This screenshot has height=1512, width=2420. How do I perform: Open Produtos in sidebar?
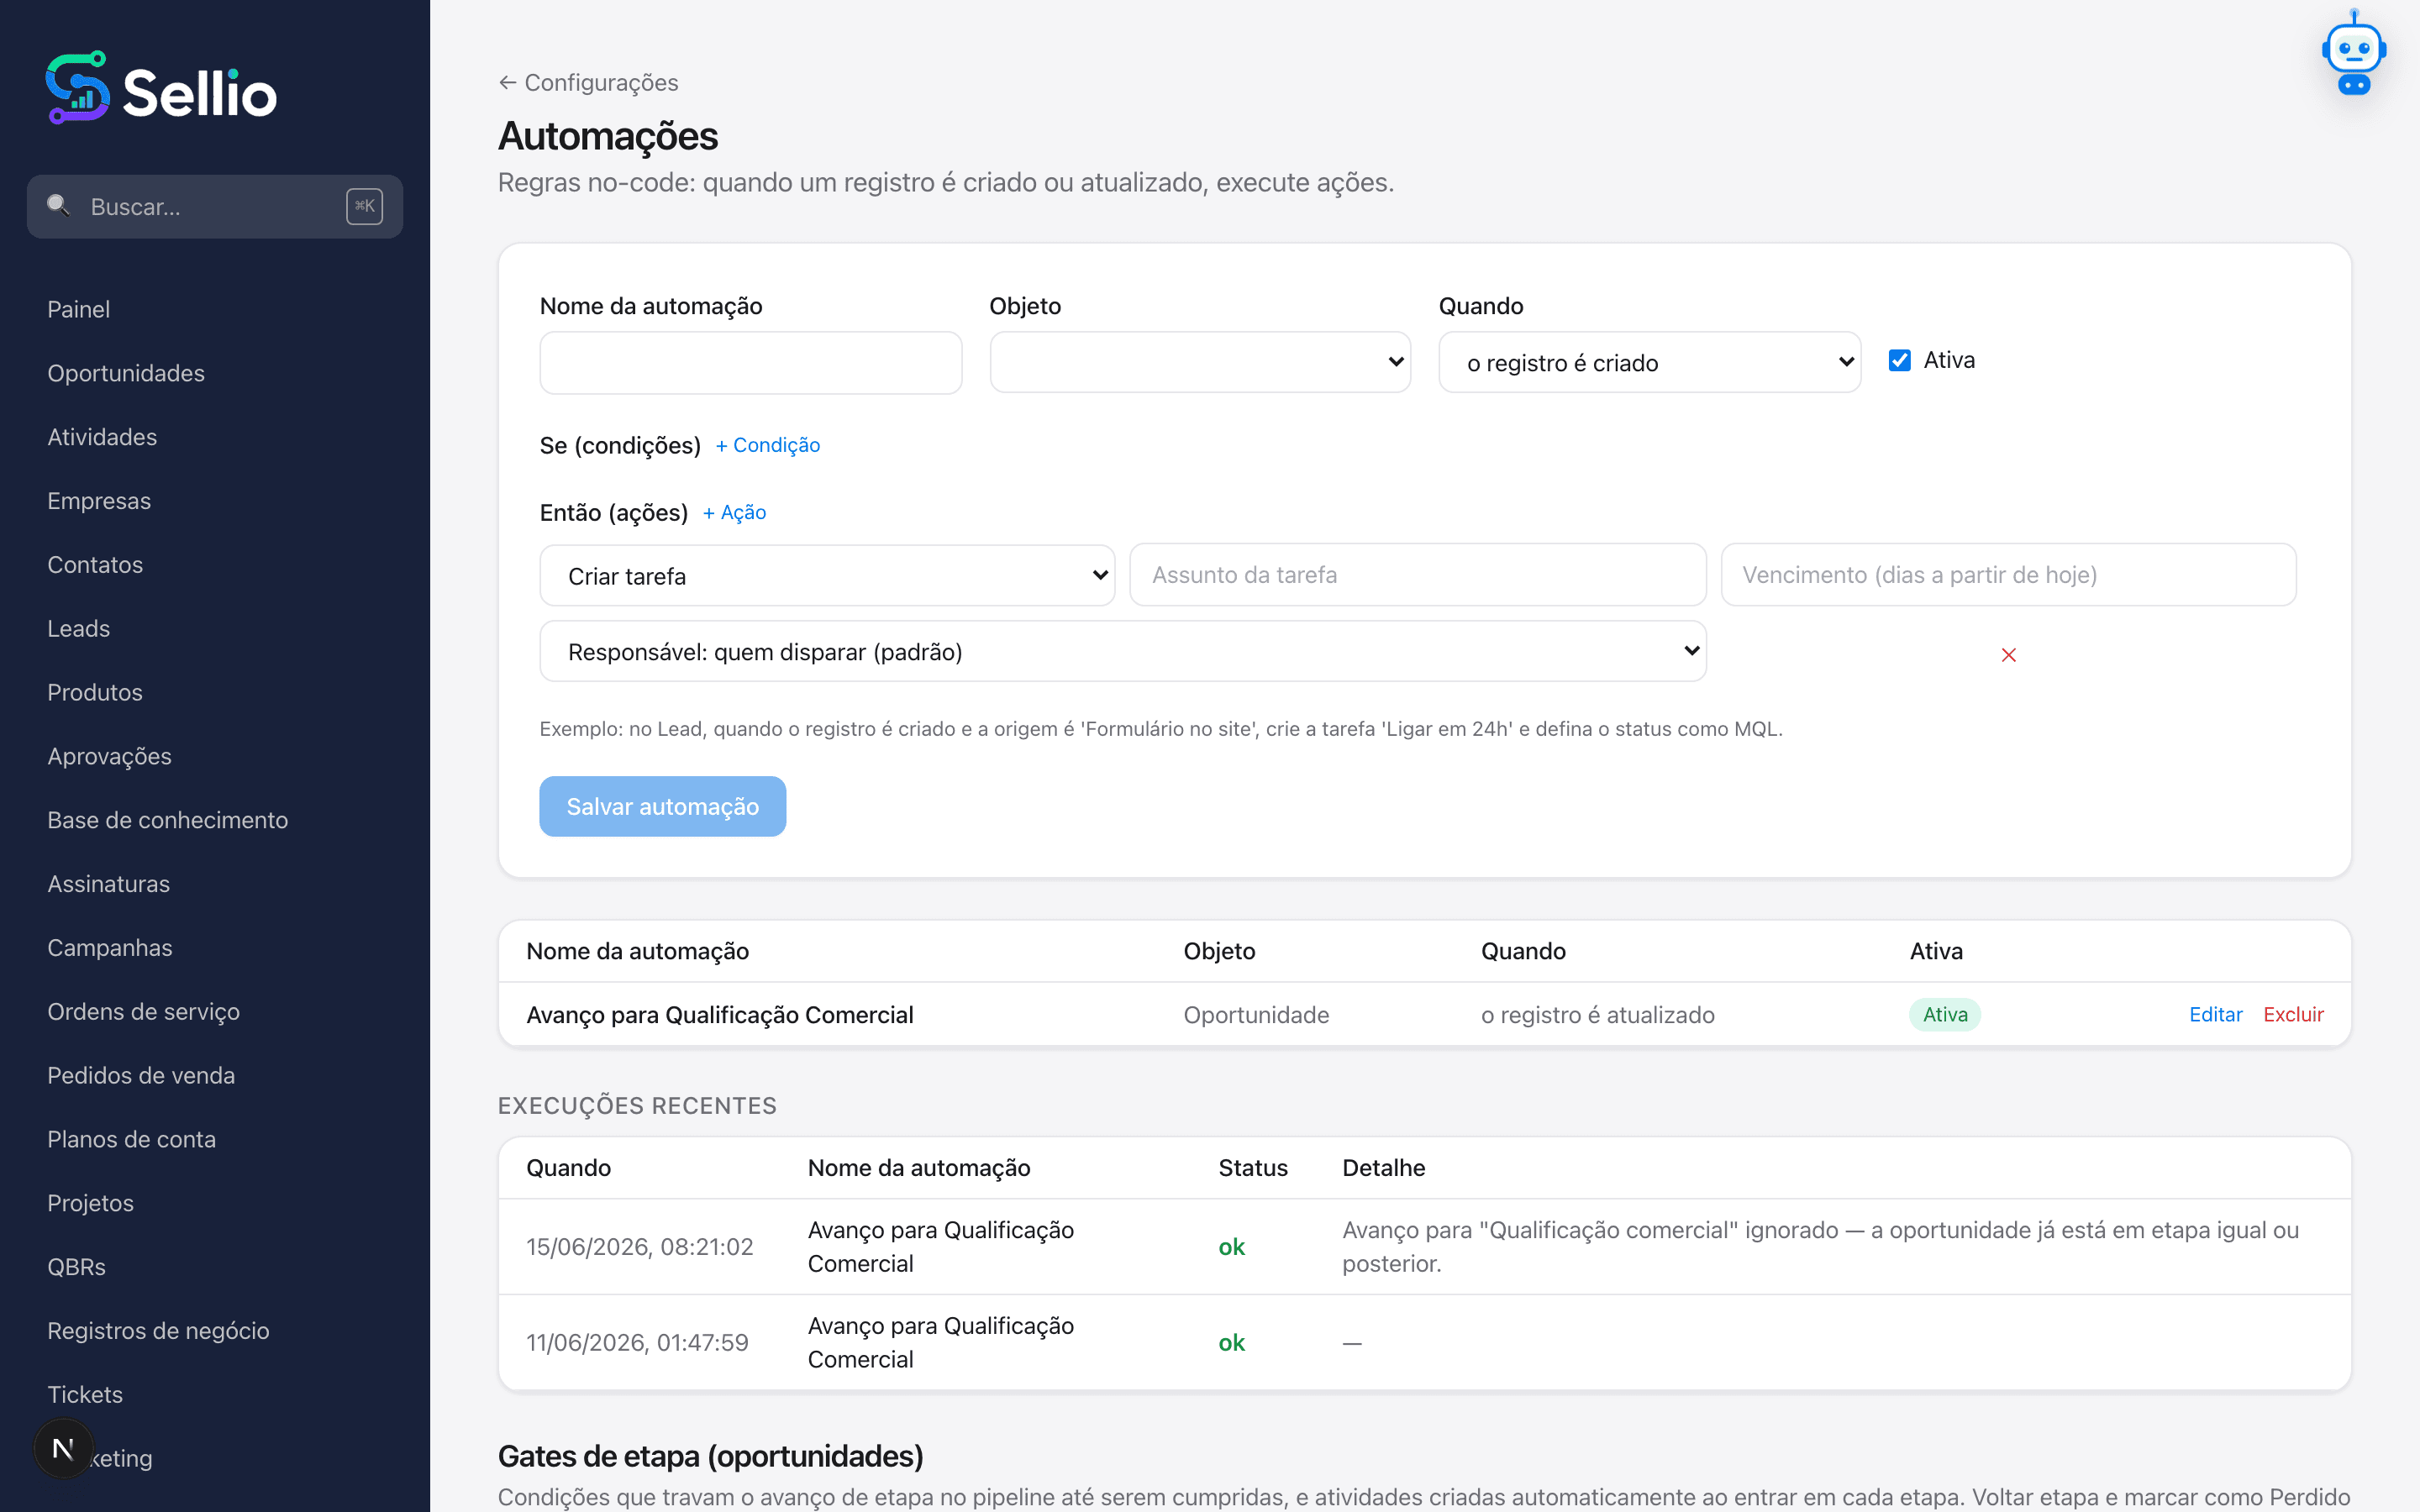(95, 692)
